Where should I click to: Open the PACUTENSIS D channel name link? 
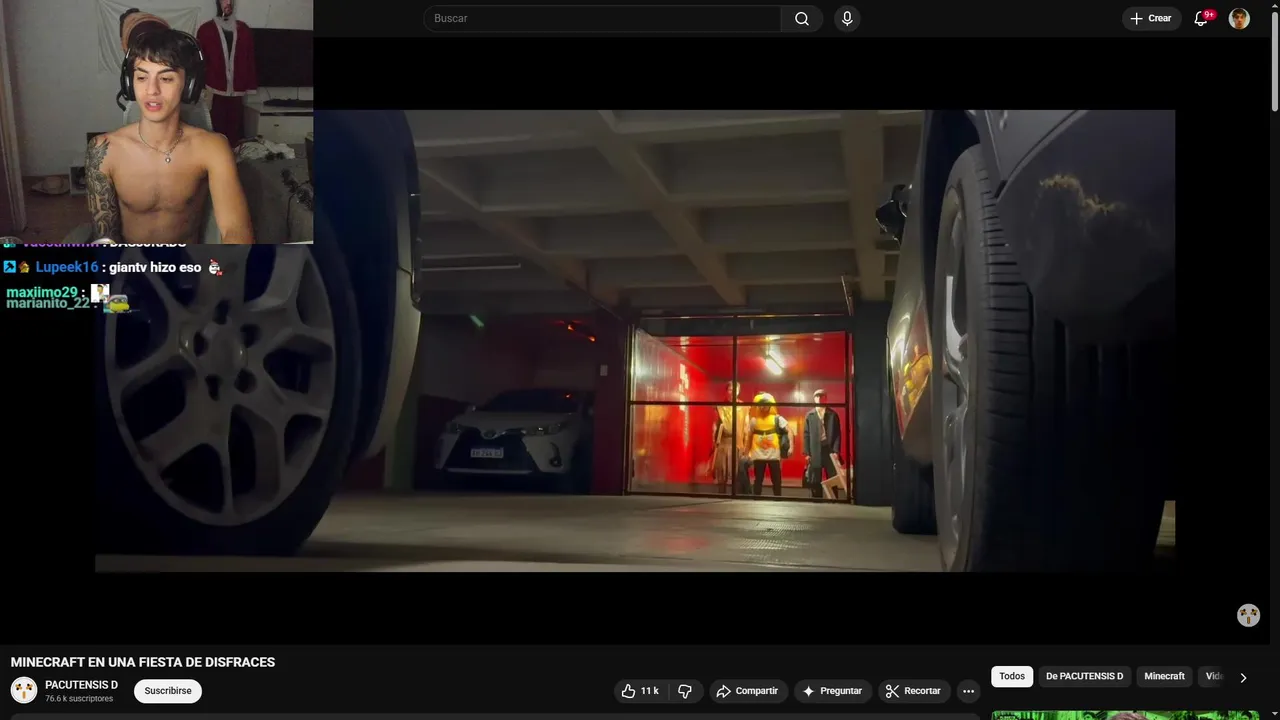(x=81, y=685)
